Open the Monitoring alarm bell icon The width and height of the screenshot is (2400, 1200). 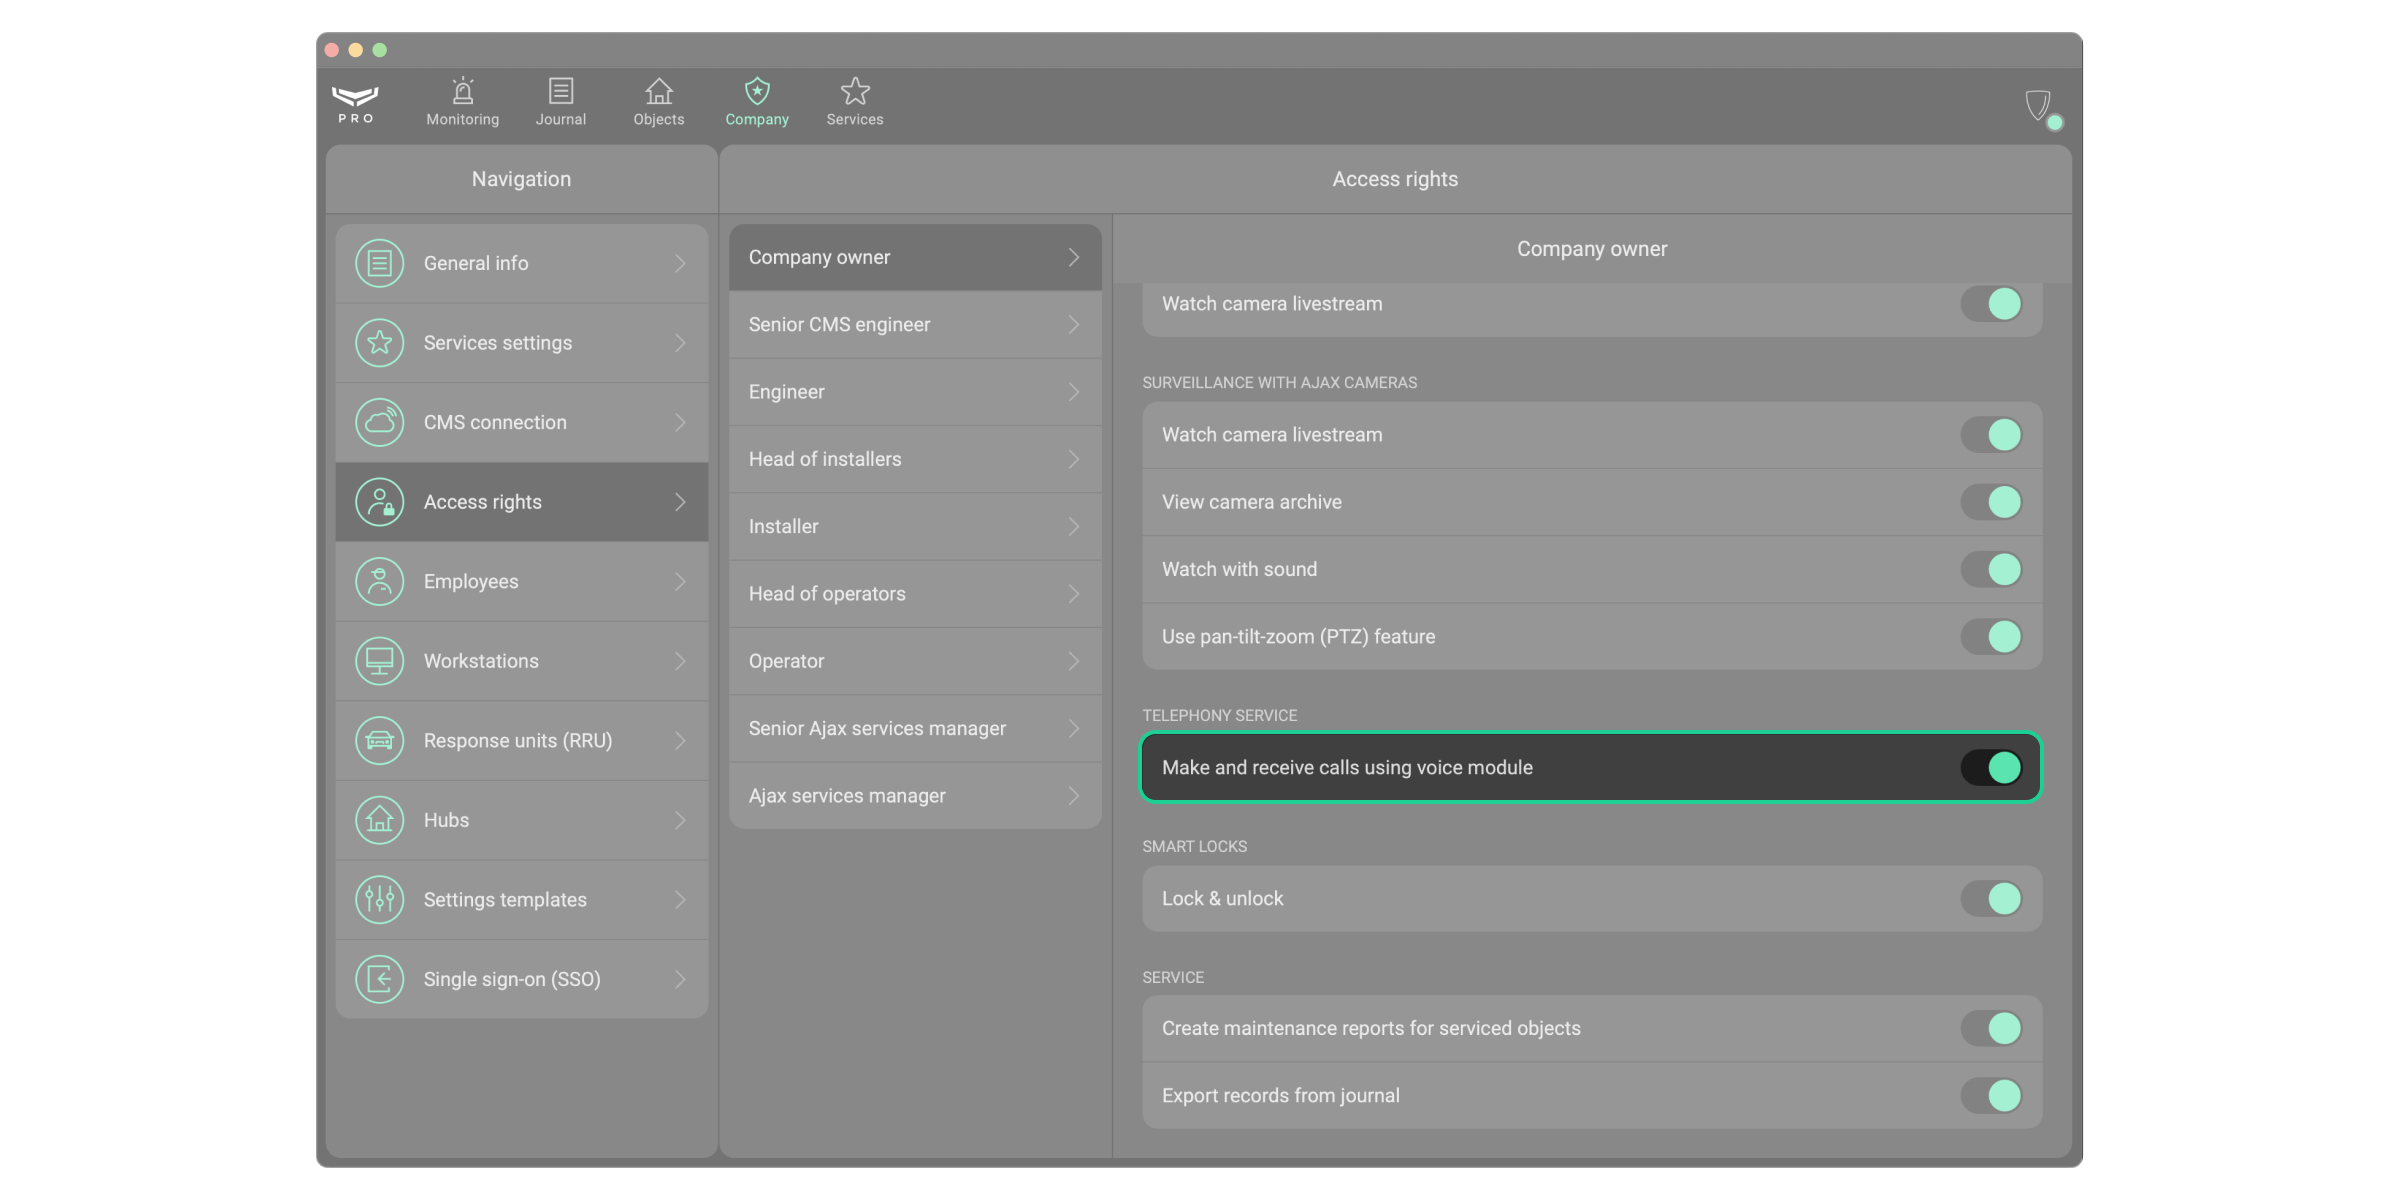click(462, 92)
